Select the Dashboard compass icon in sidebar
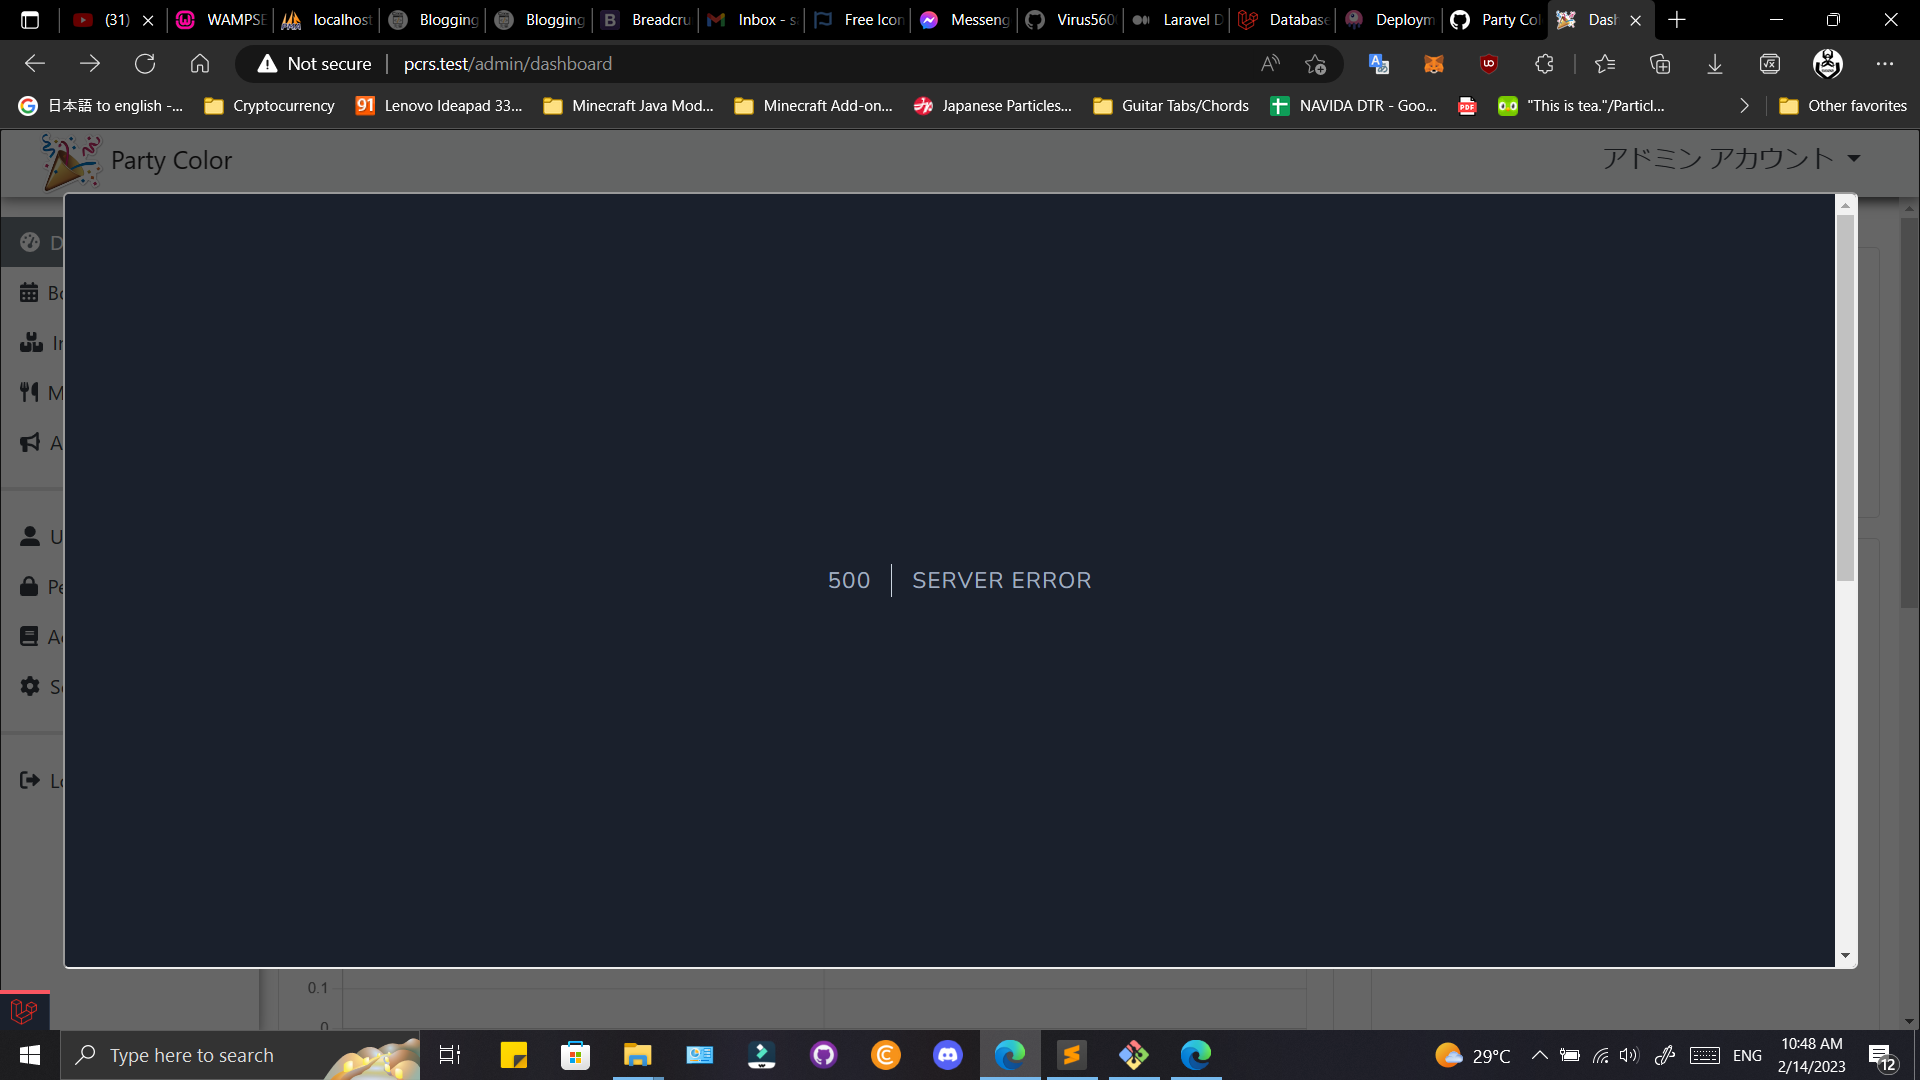 tap(30, 242)
